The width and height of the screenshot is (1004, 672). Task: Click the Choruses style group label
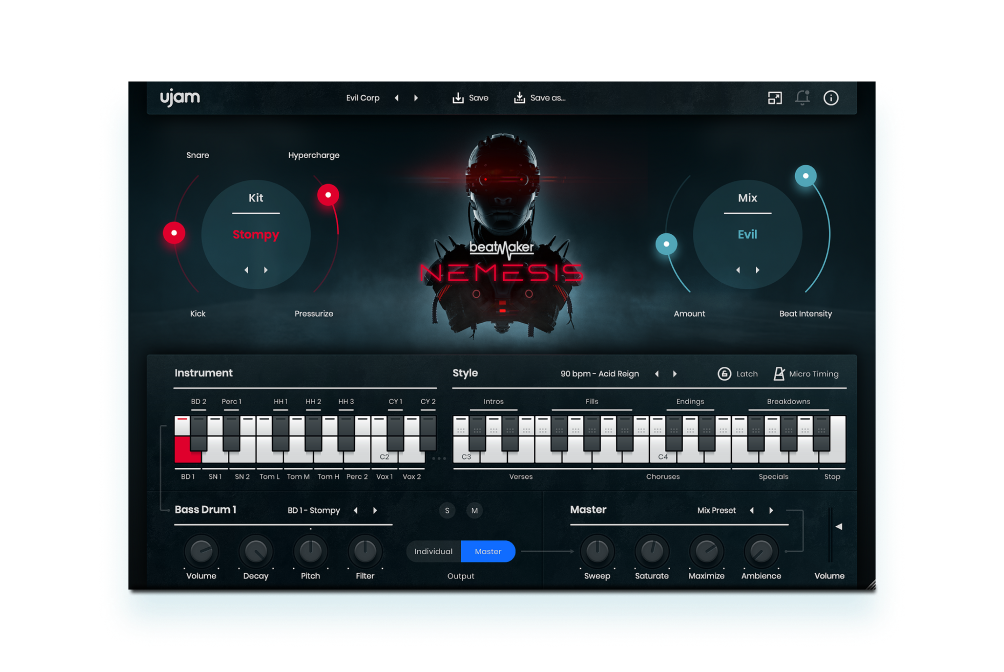[x=663, y=477]
